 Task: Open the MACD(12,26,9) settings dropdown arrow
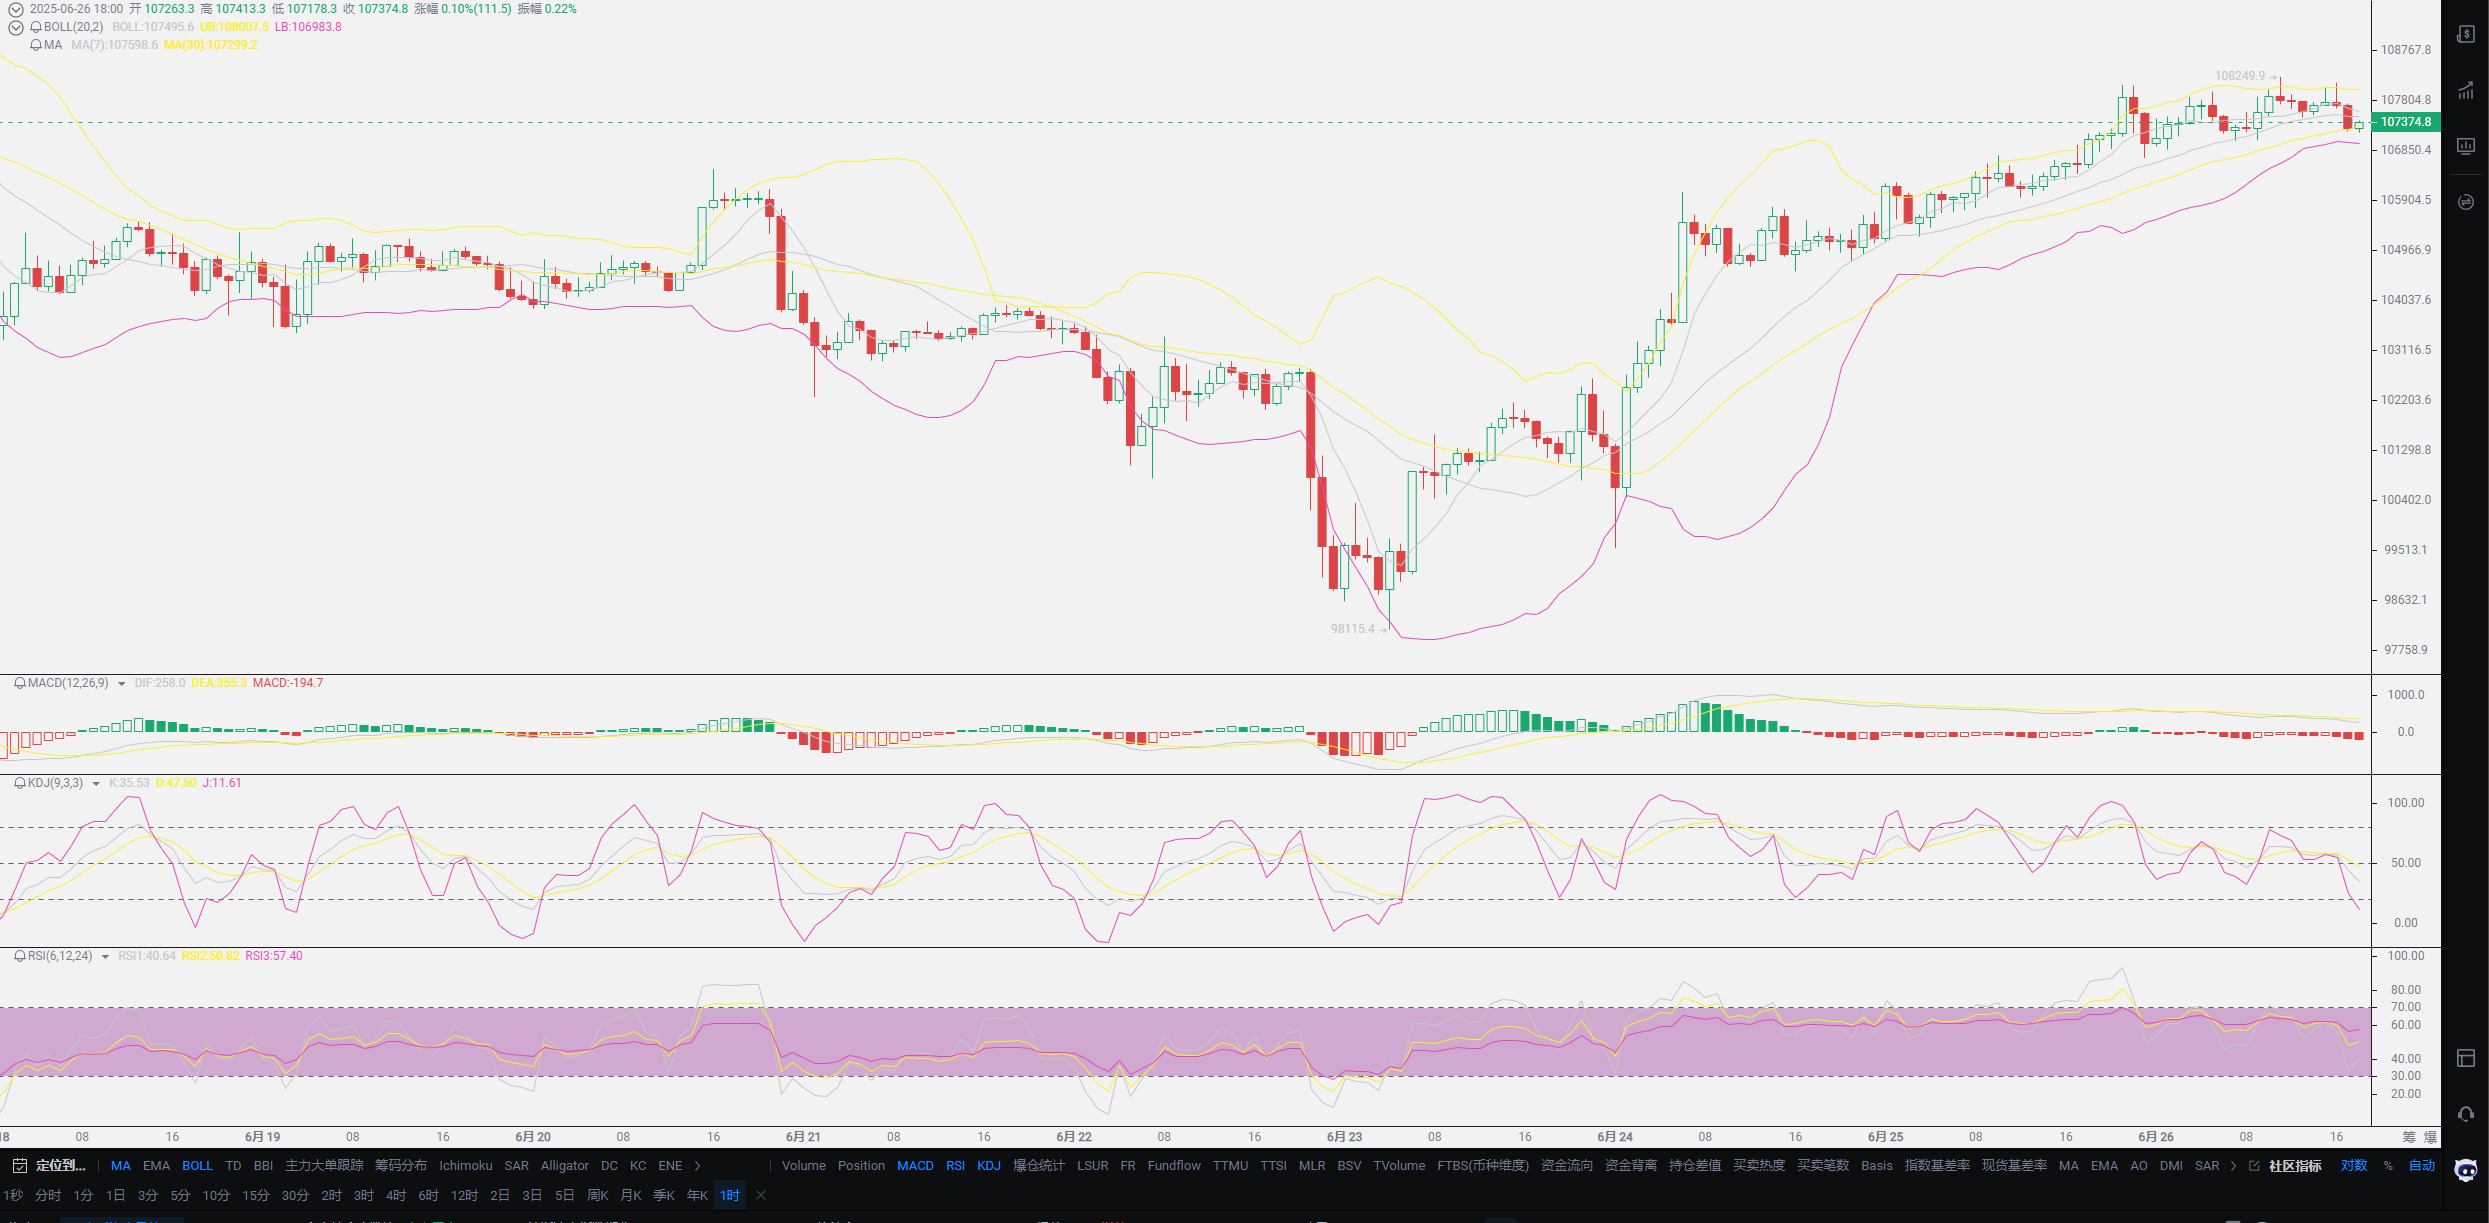(122, 684)
